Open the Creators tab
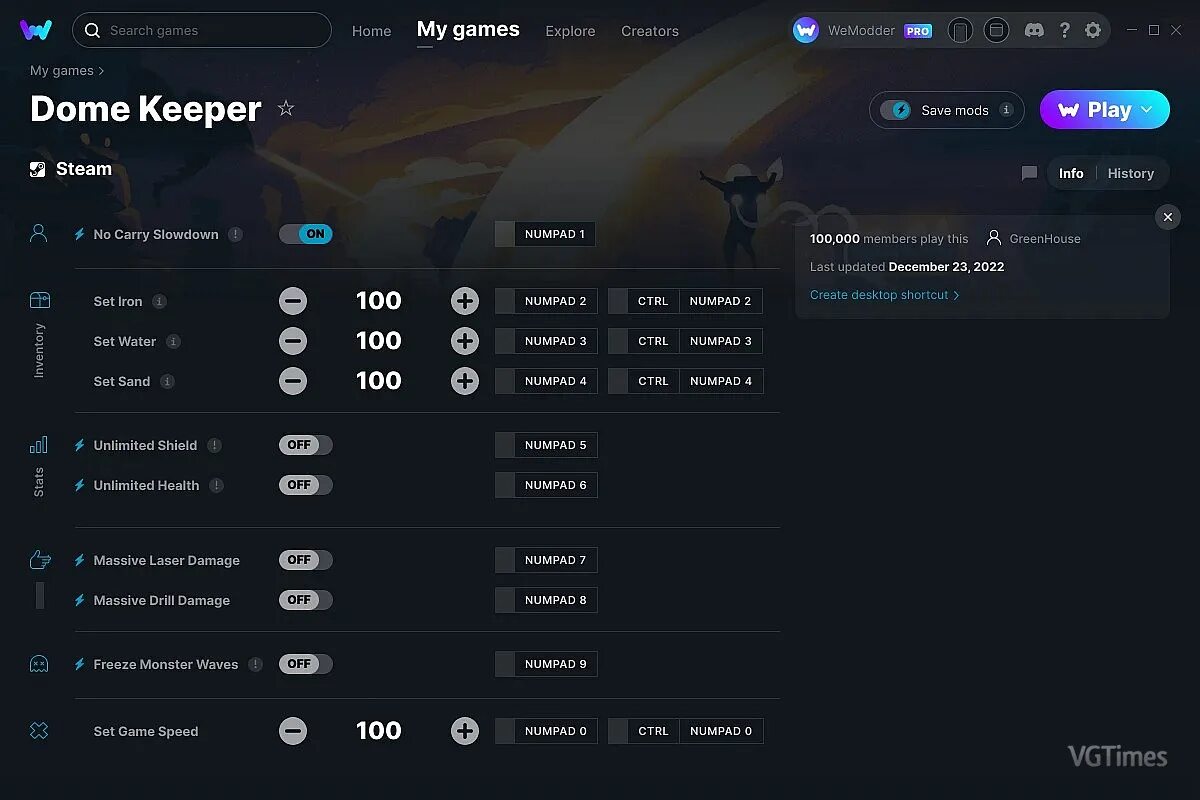1200x800 pixels. [650, 31]
